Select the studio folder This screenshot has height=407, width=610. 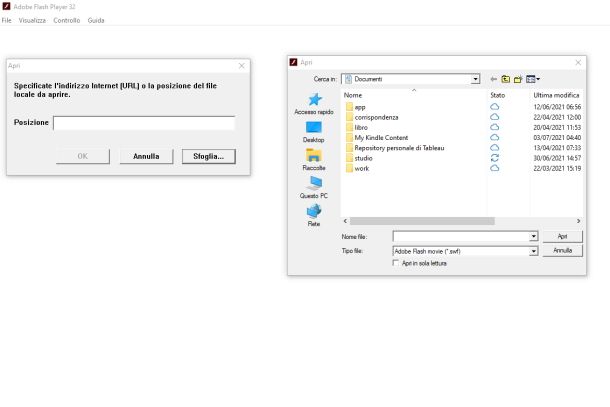tap(359, 158)
